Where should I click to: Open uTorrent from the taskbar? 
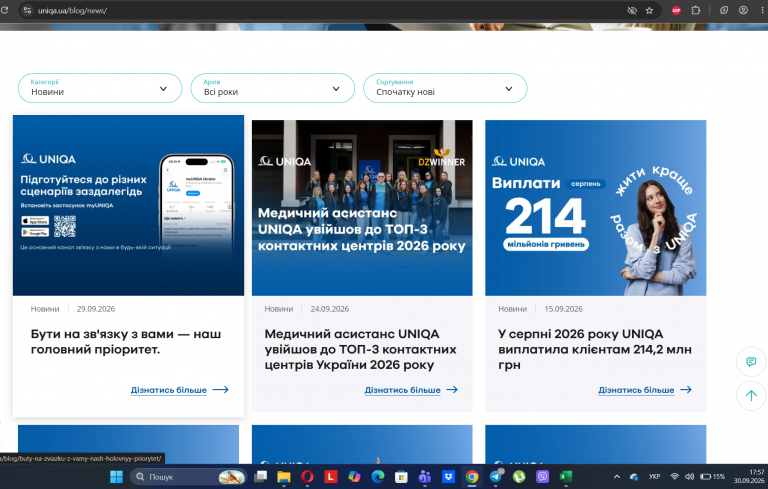(519, 477)
